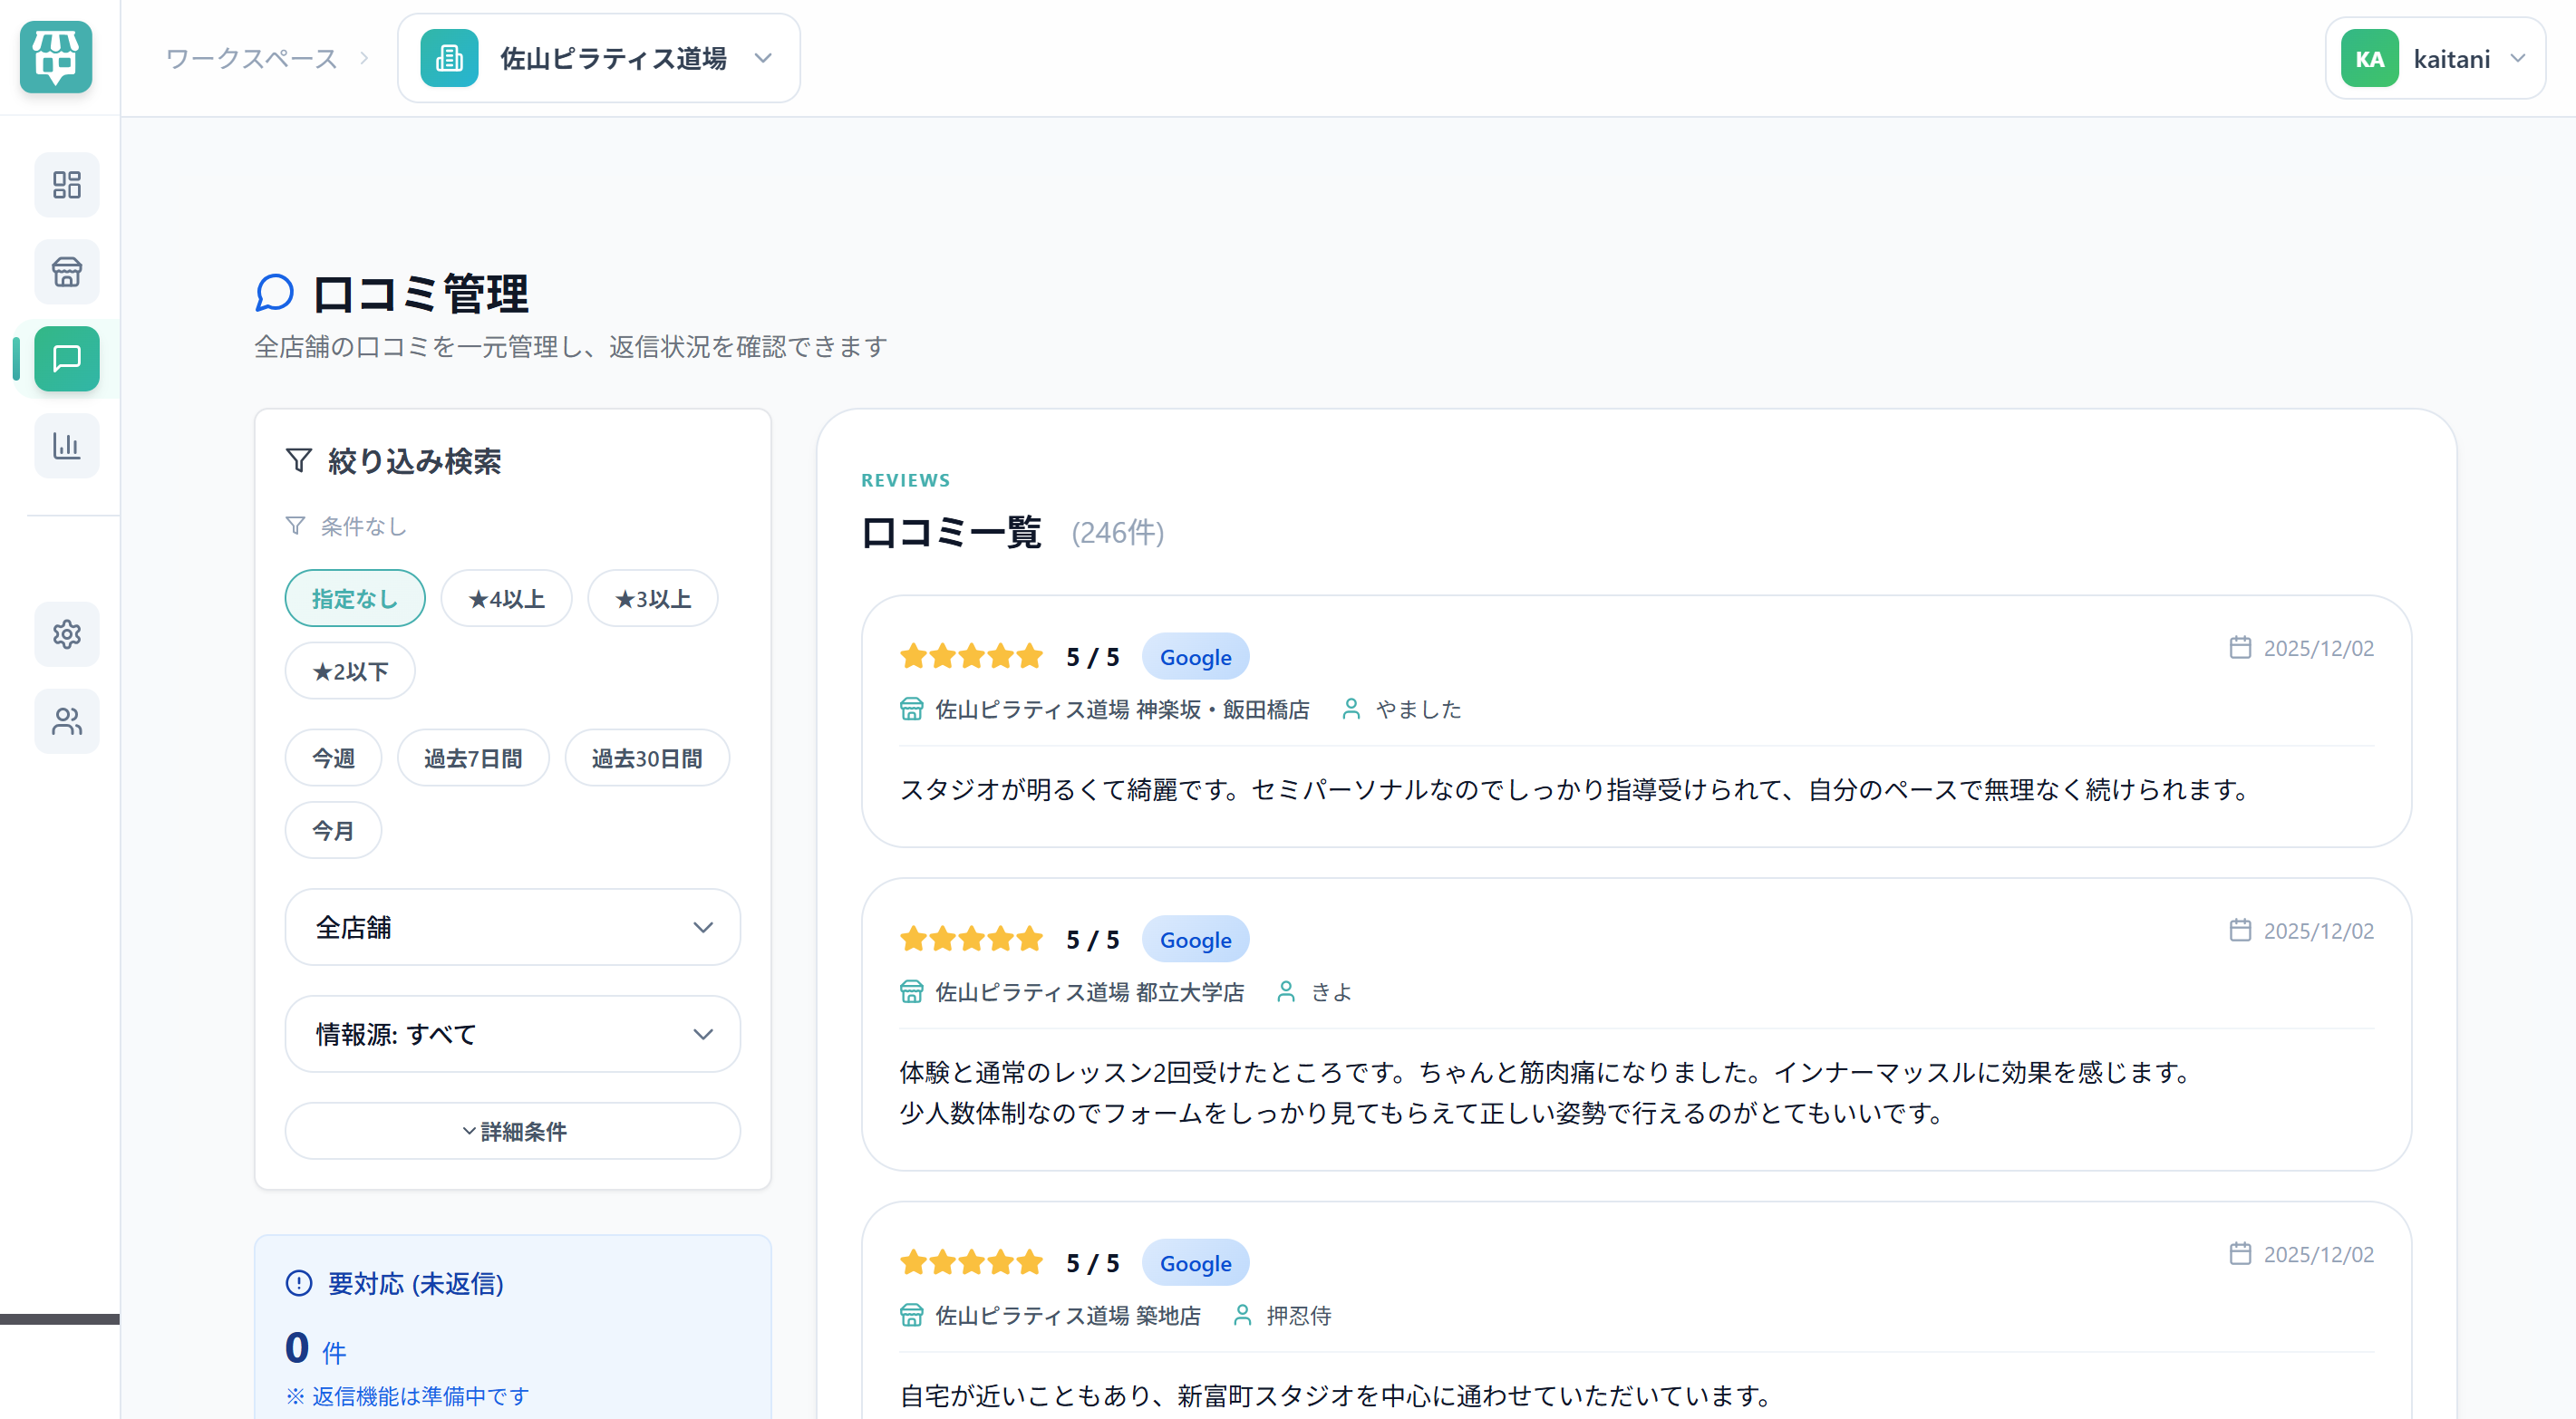Select the 今月 filter chip
The height and width of the screenshot is (1419, 2576).
click(x=333, y=829)
